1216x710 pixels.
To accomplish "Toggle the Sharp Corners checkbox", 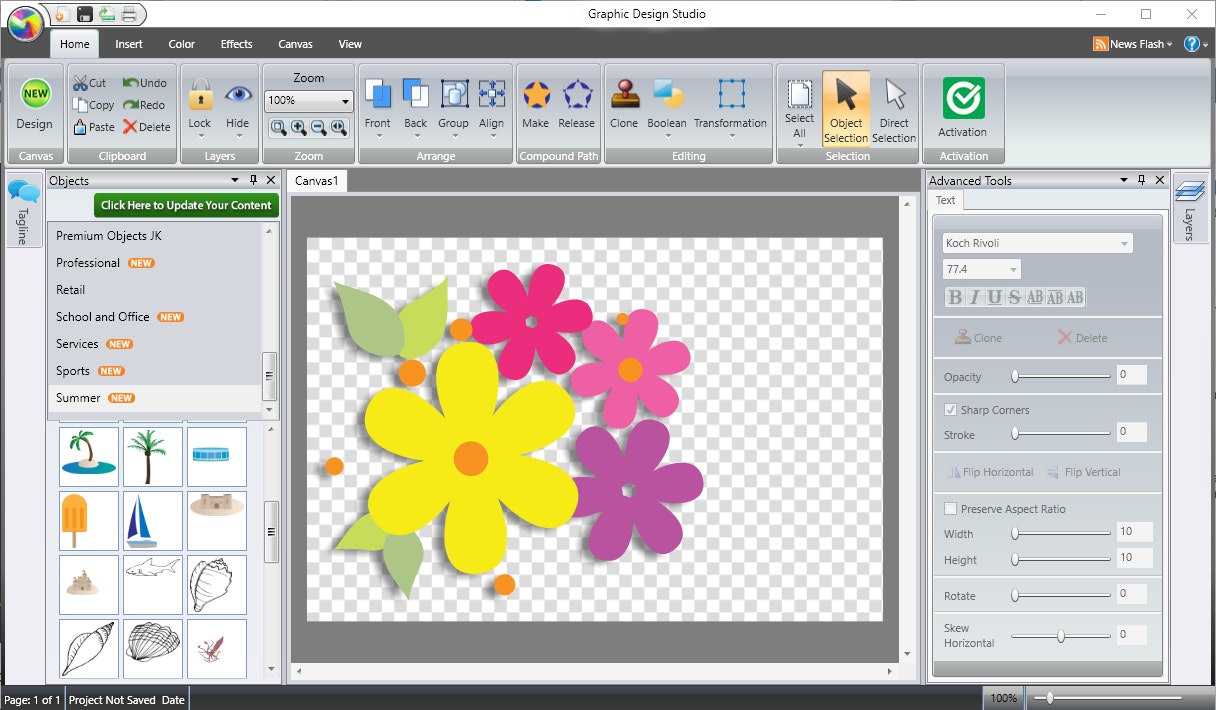I will 951,410.
